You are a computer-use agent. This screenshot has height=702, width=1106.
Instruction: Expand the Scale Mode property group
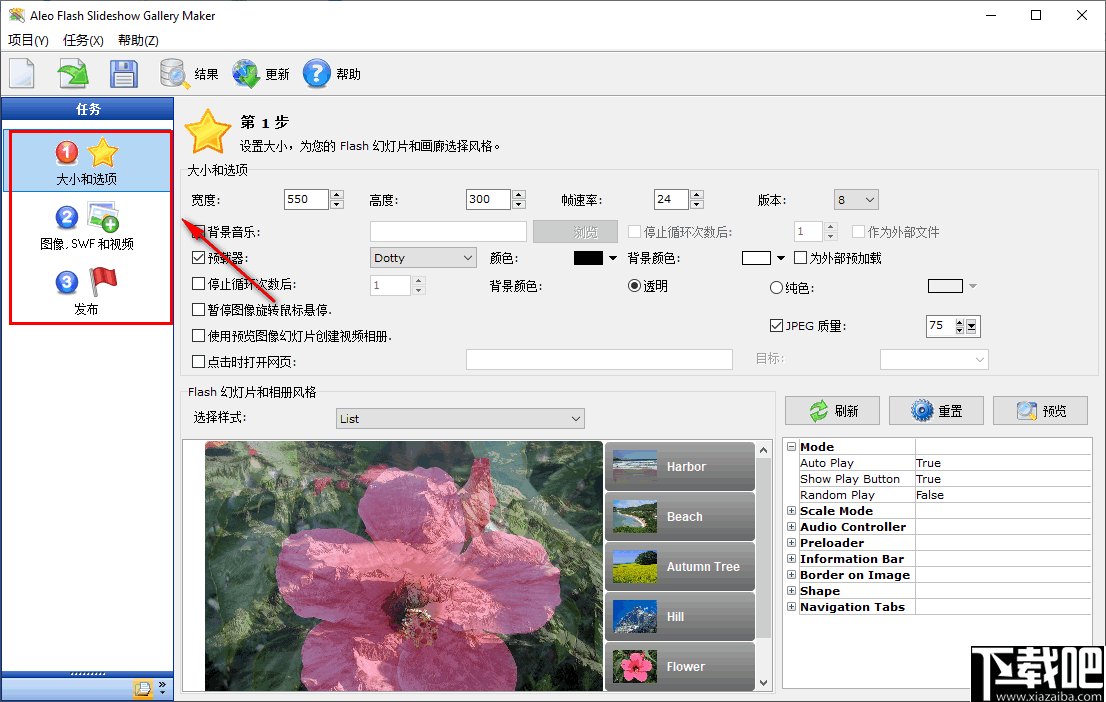791,511
